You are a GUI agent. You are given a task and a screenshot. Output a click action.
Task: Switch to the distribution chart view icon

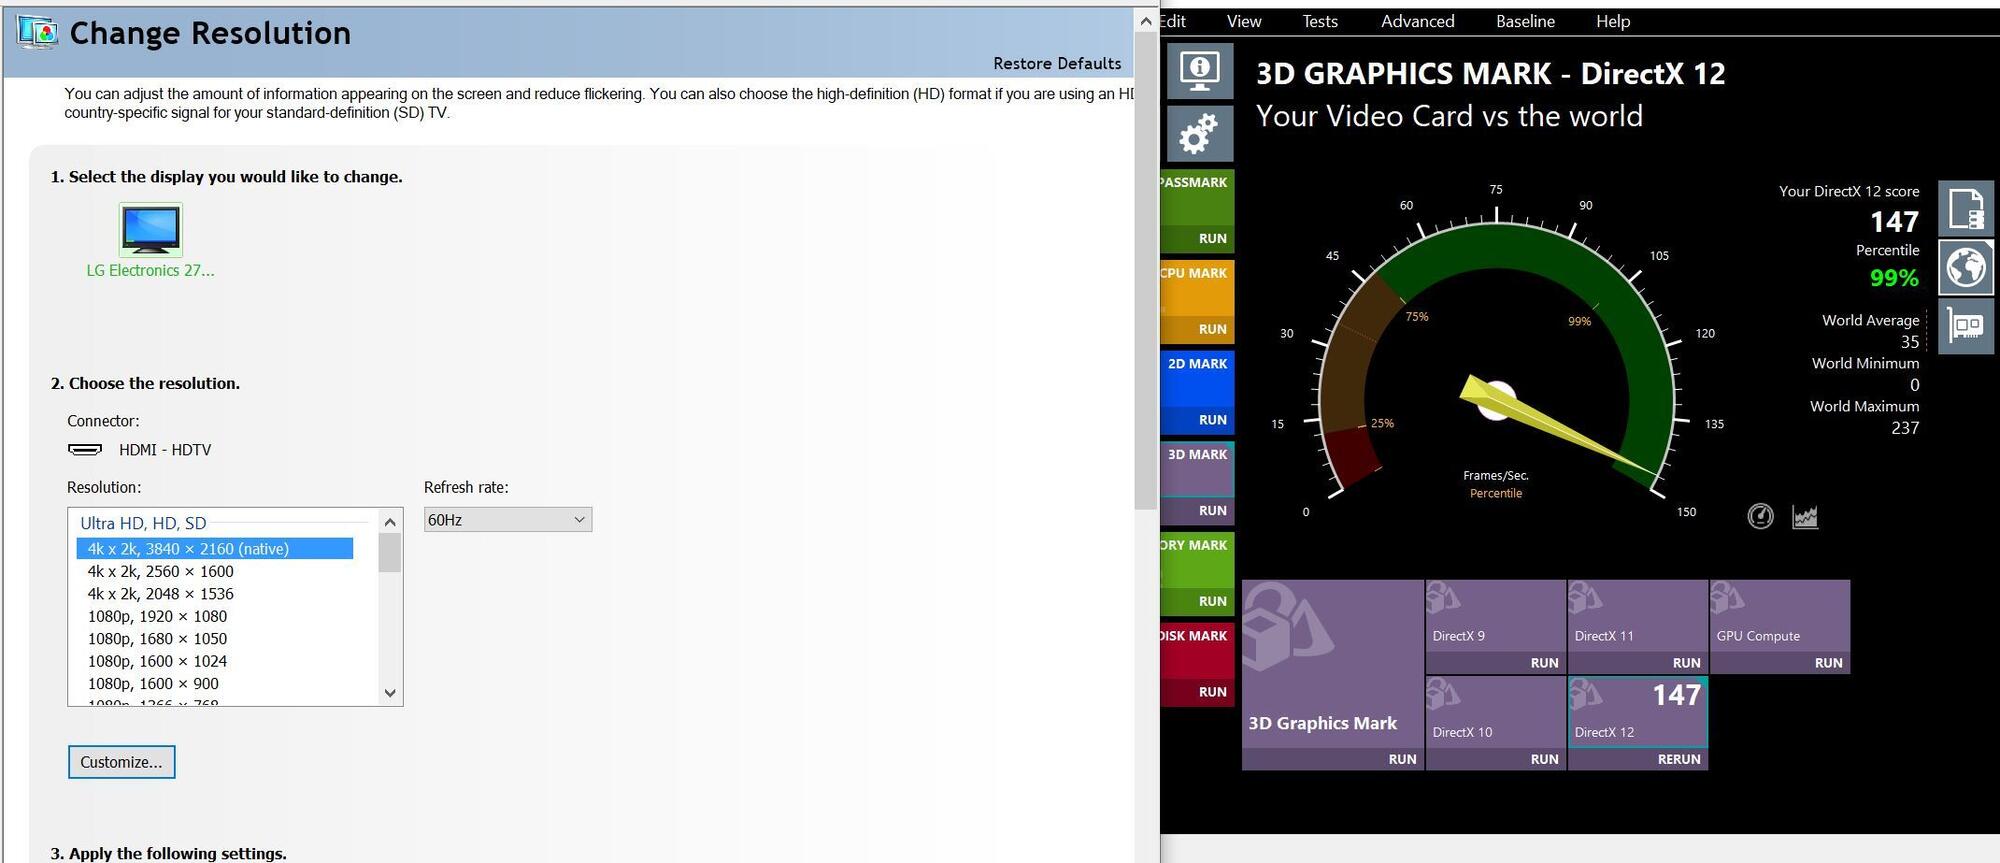(1805, 516)
